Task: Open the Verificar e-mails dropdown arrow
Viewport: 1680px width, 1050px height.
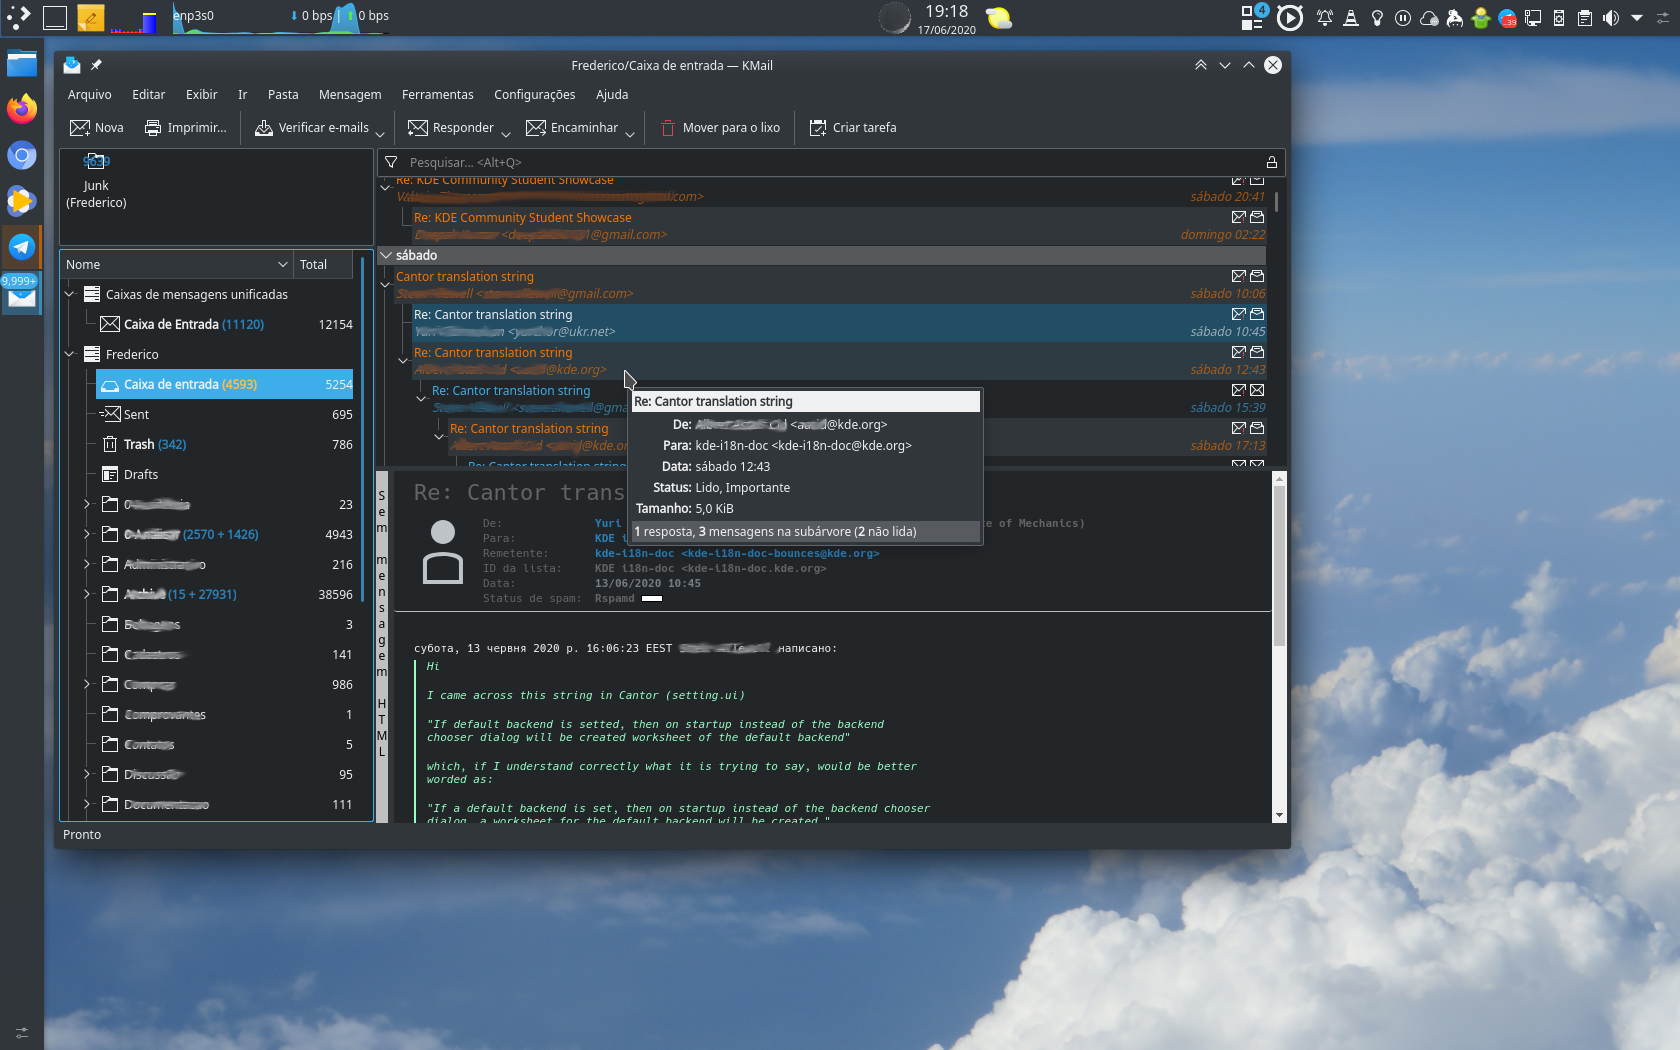Action: click(380, 133)
